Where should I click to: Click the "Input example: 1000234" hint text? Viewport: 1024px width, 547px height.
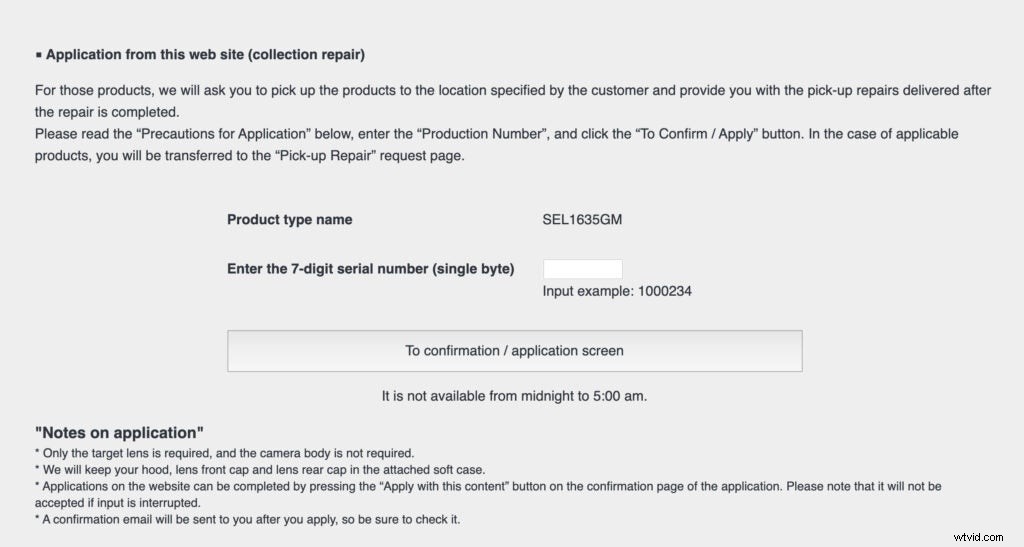click(617, 291)
